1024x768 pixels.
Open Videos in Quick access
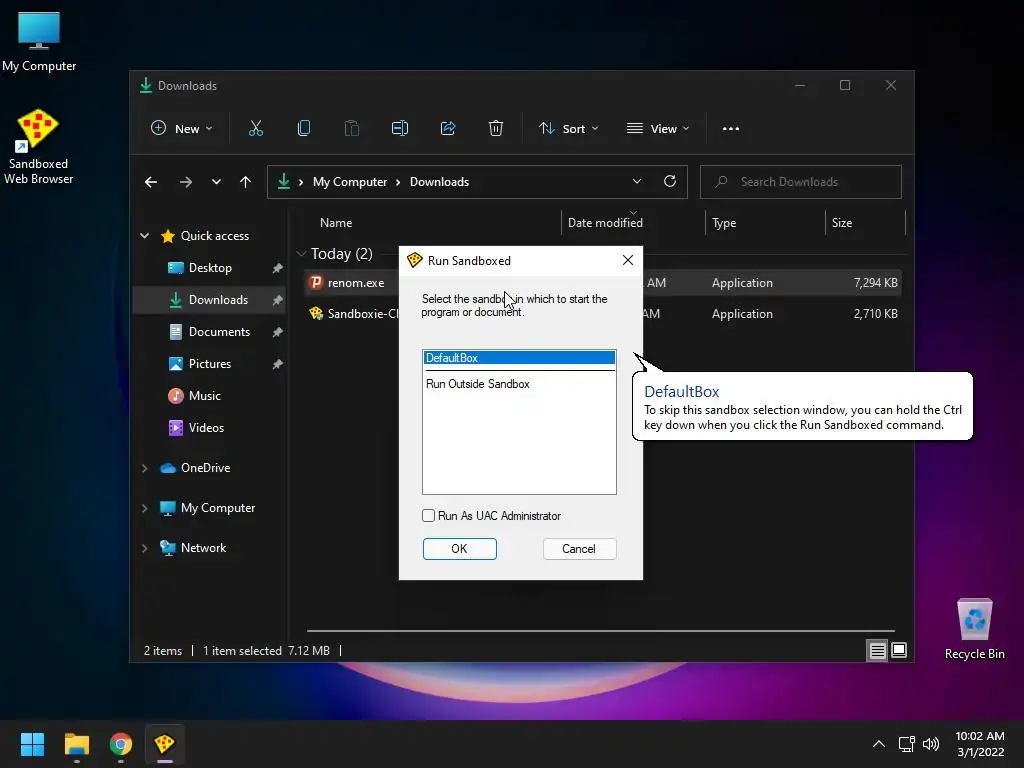point(210,428)
